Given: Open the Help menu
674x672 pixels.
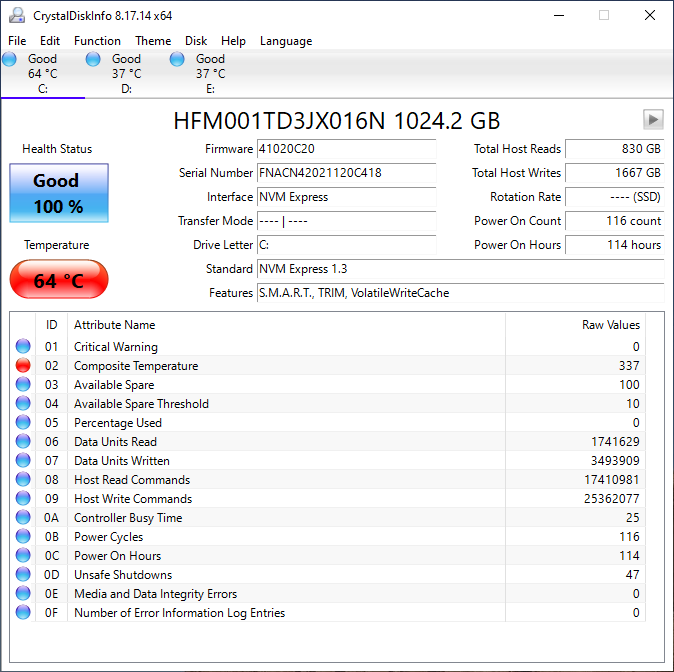Looking at the screenshot, I should (233, 41).
